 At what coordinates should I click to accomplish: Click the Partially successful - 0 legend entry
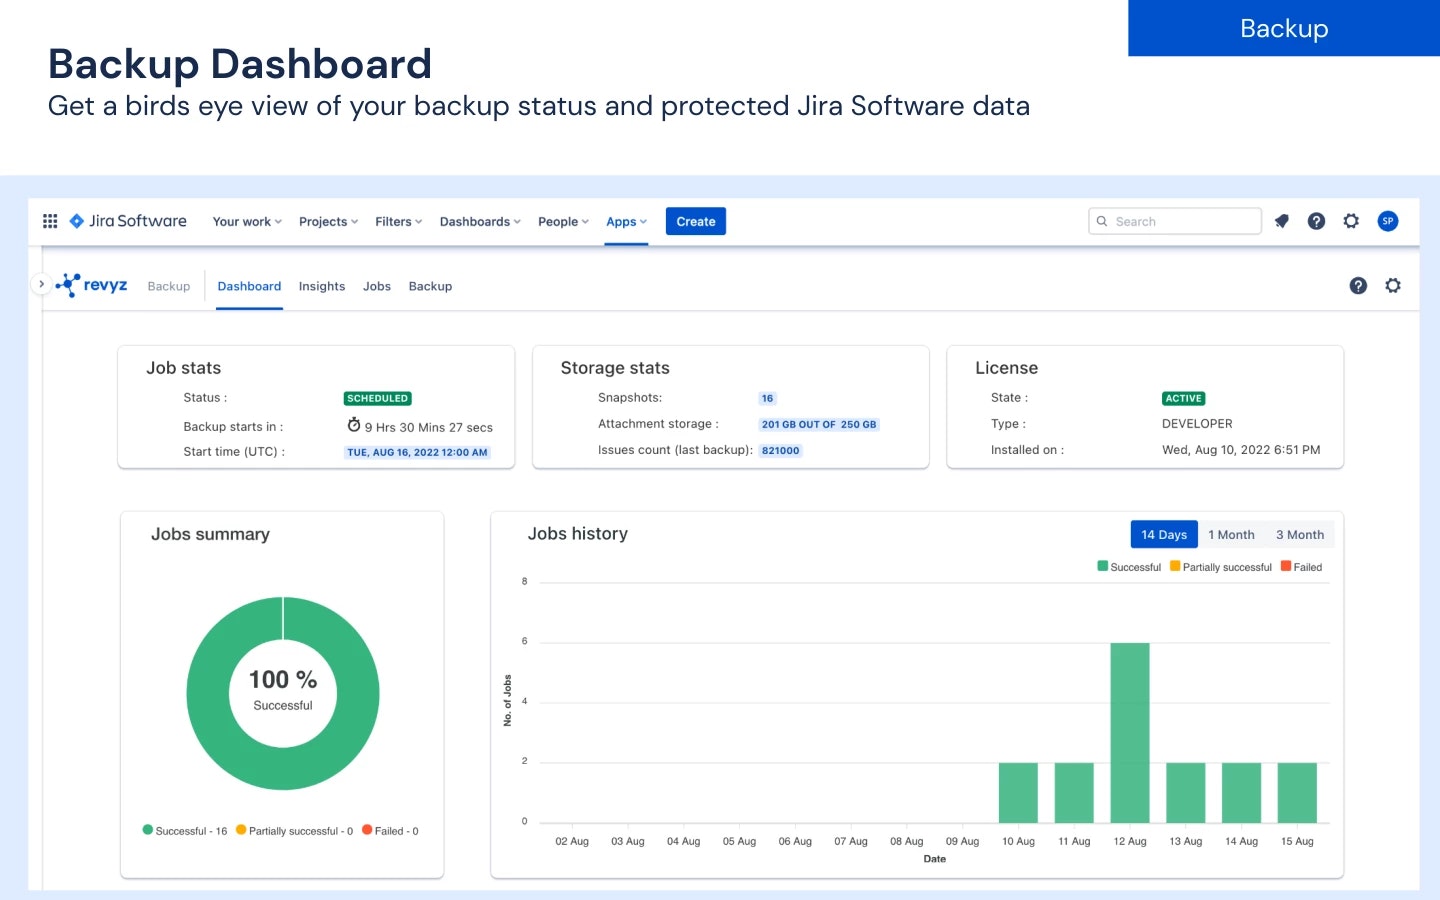(294, 831)
